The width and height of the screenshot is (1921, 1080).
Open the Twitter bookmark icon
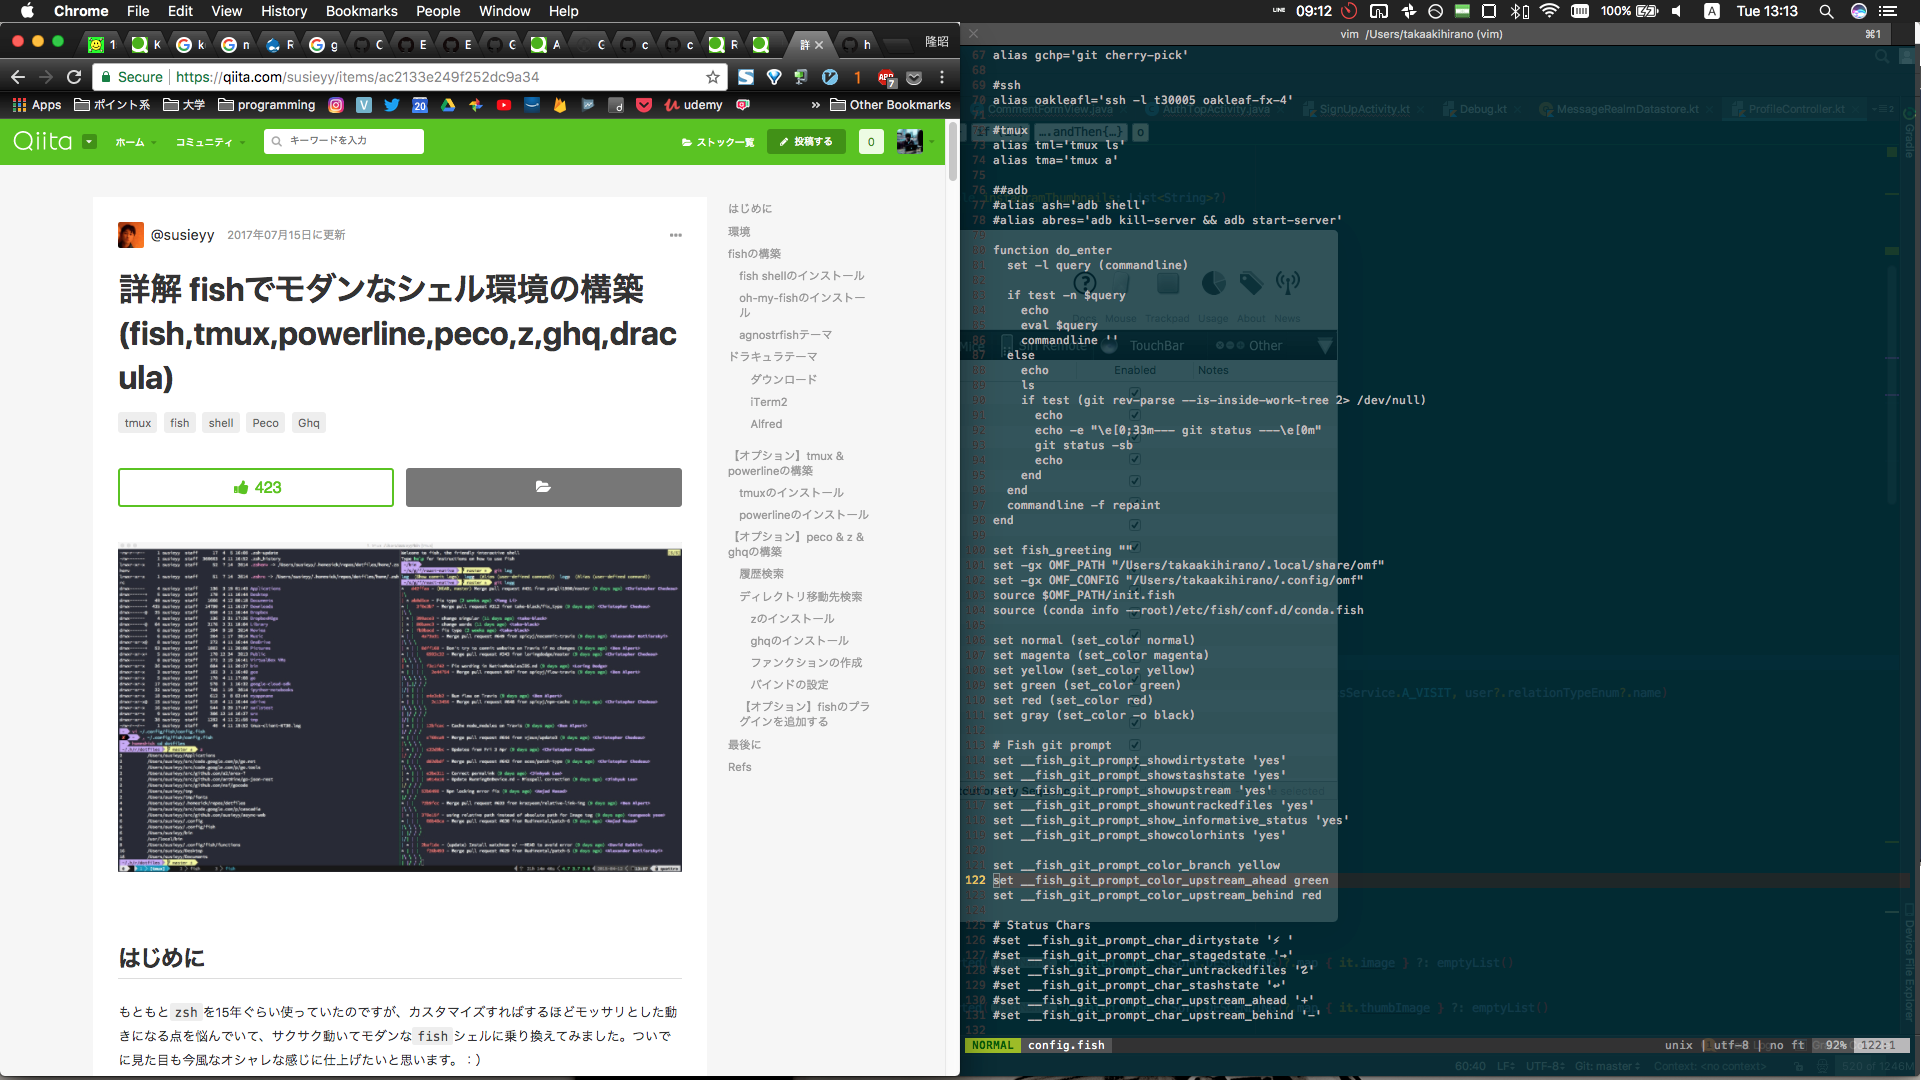[x=392, y=105]
